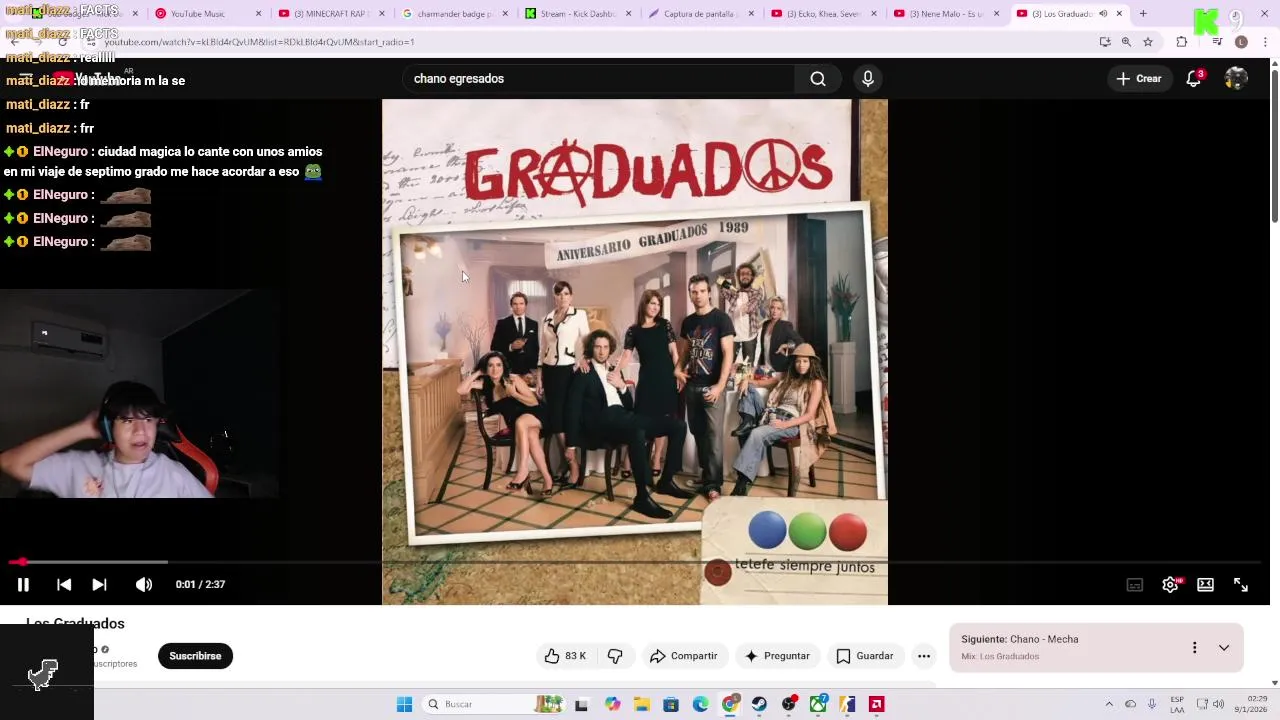Viewport: 1280px width, 720px height.
Task: Open Task View in the taskbar
Action: pos(581,704)
